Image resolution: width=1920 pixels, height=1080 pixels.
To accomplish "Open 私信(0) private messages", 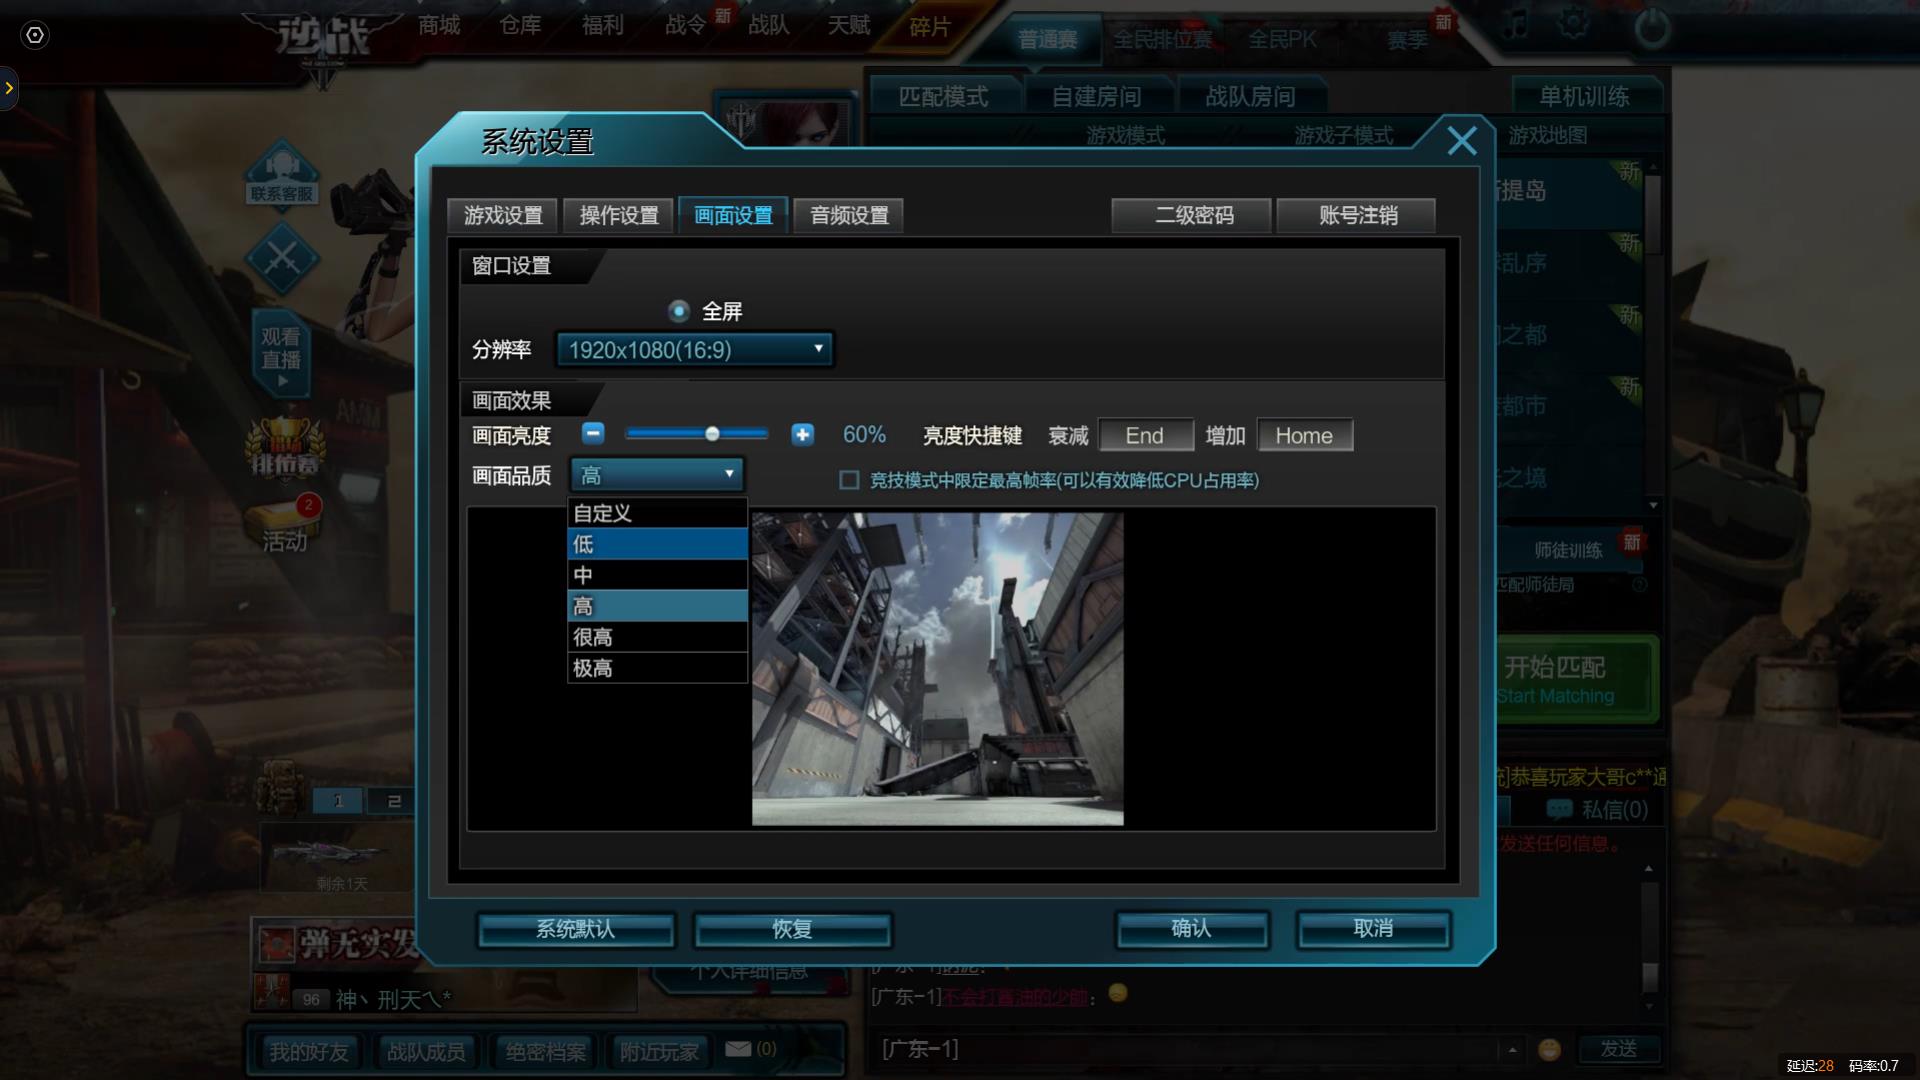I will 1597,809.
